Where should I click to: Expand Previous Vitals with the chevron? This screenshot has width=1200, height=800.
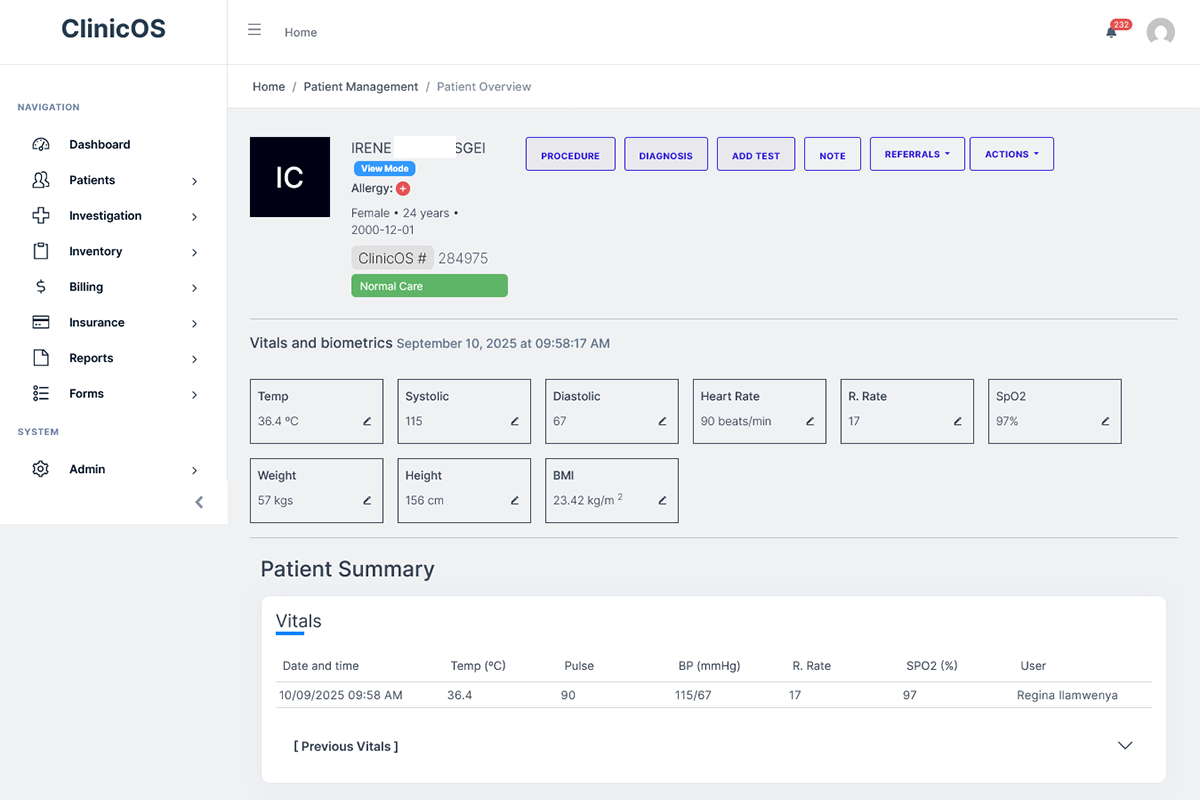(1125, 745)
